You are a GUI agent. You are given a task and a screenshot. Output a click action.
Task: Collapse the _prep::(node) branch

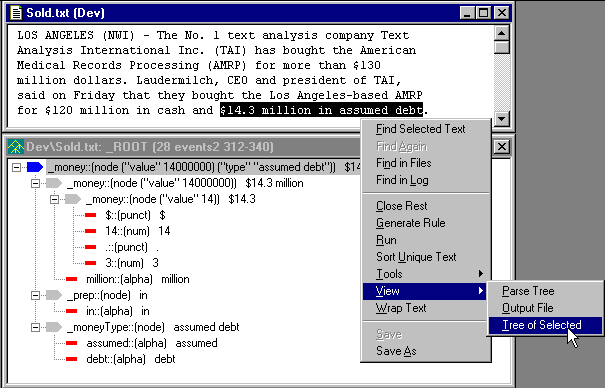pyautogui.click(x=35, y=295)
